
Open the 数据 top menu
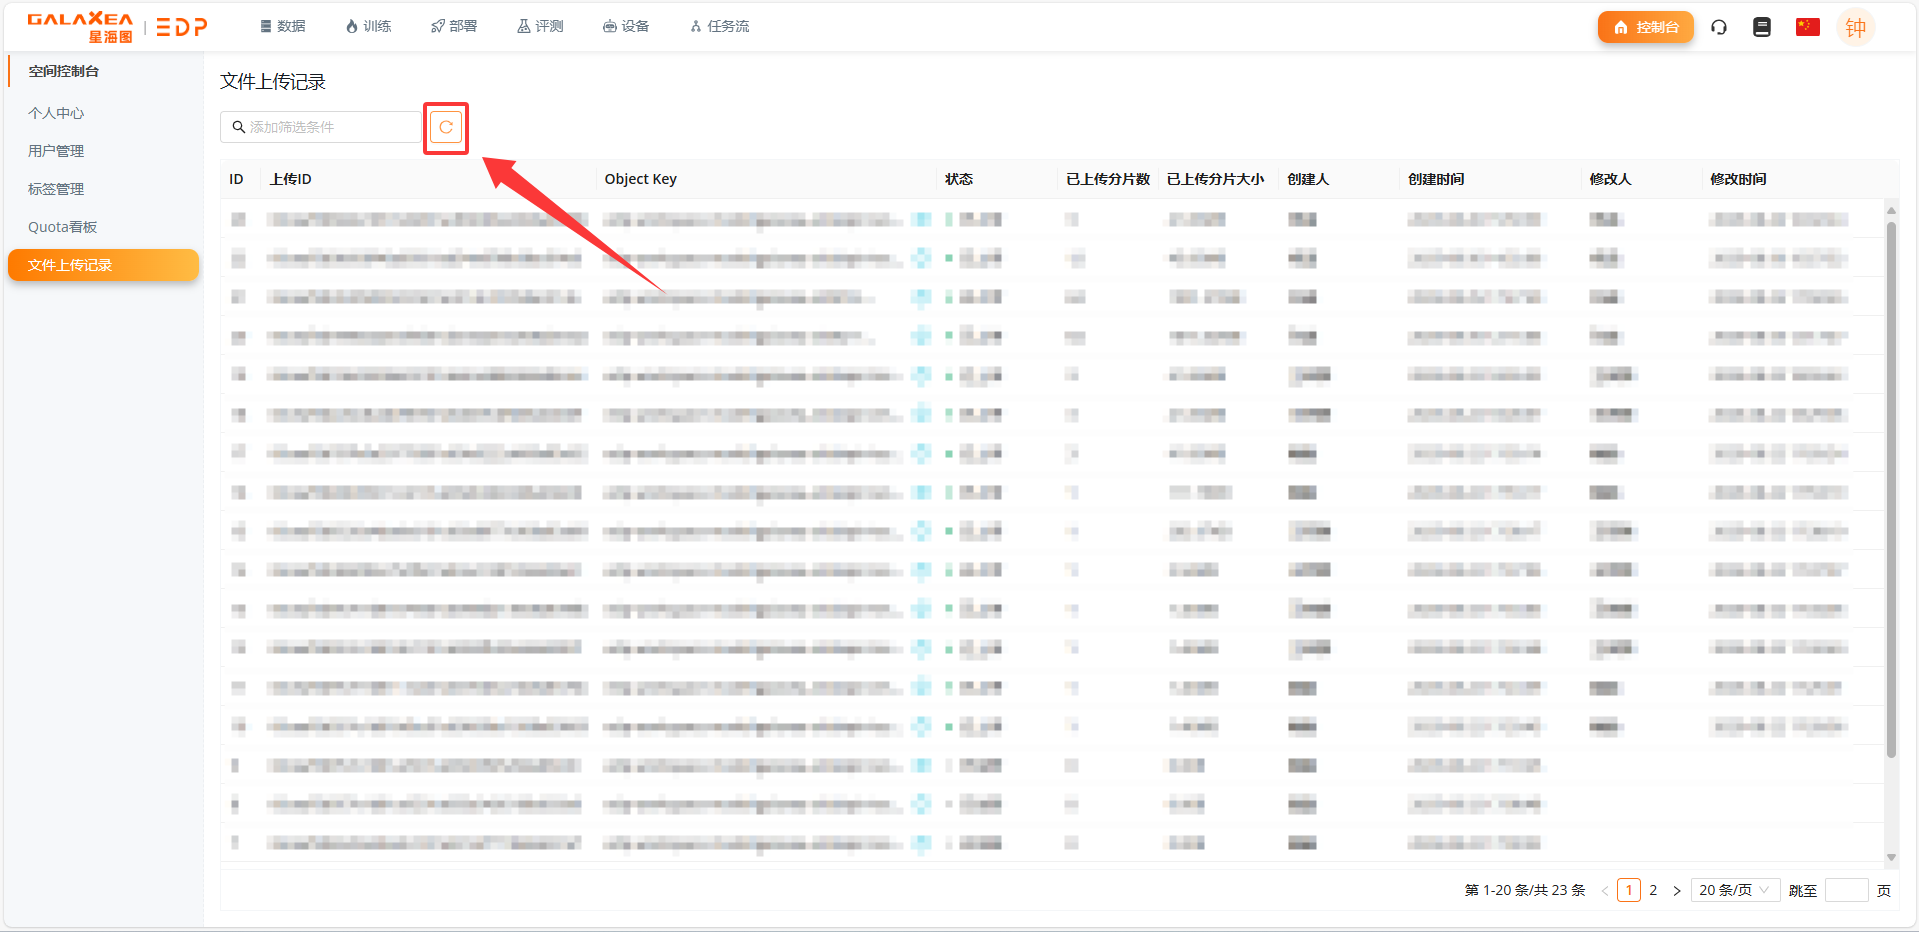(x=283, y=26)
